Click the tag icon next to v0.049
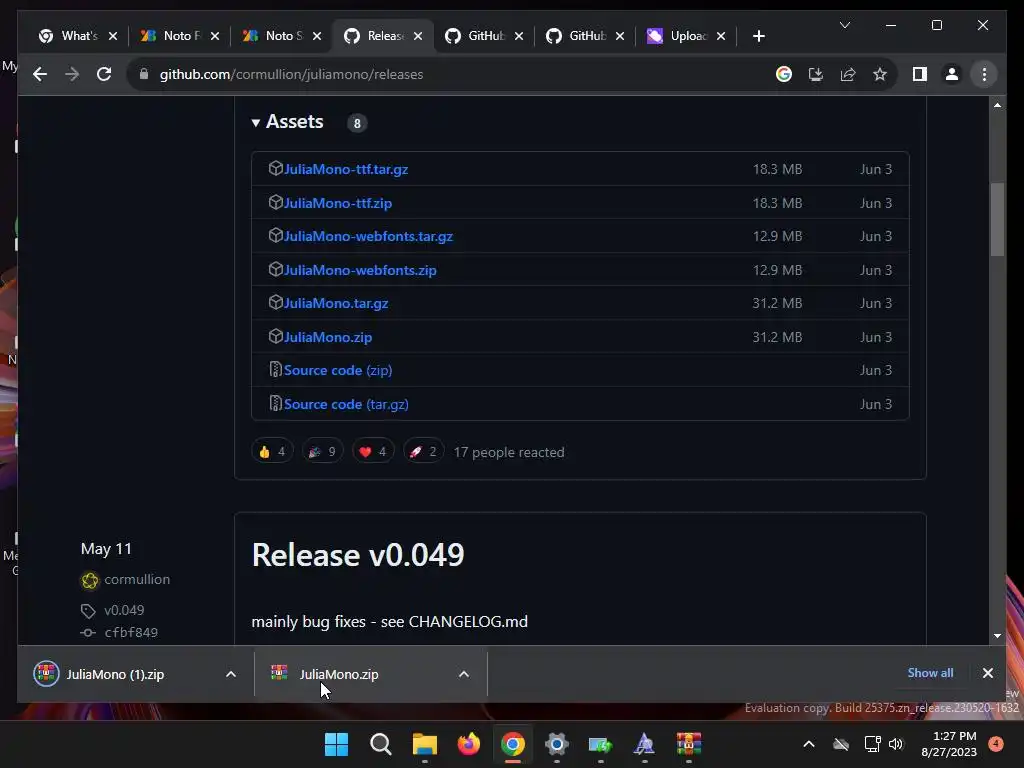This screenshot has height=768, width=1024. 88,611
